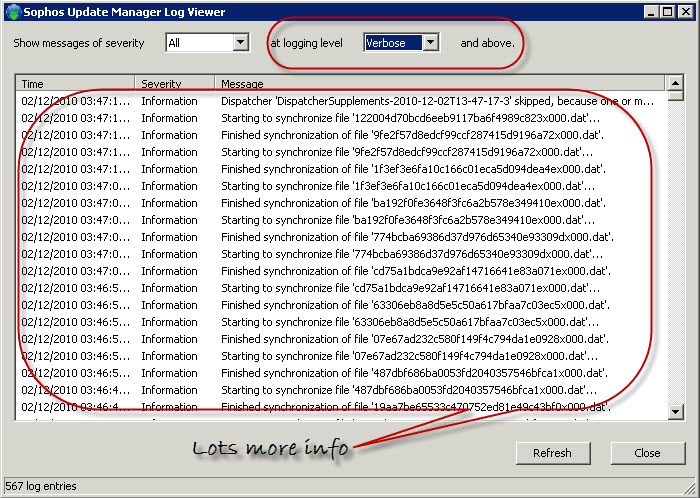Click the vertical scrollbar thumb

(x=675, y=96)
